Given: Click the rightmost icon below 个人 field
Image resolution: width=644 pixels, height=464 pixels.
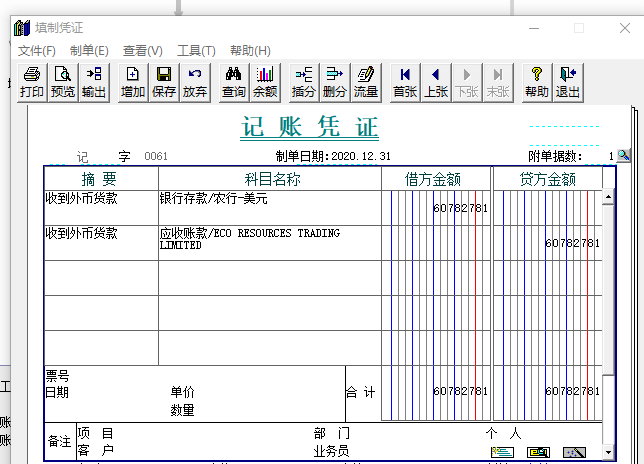Looking at the screenshot, I should 574,452.
